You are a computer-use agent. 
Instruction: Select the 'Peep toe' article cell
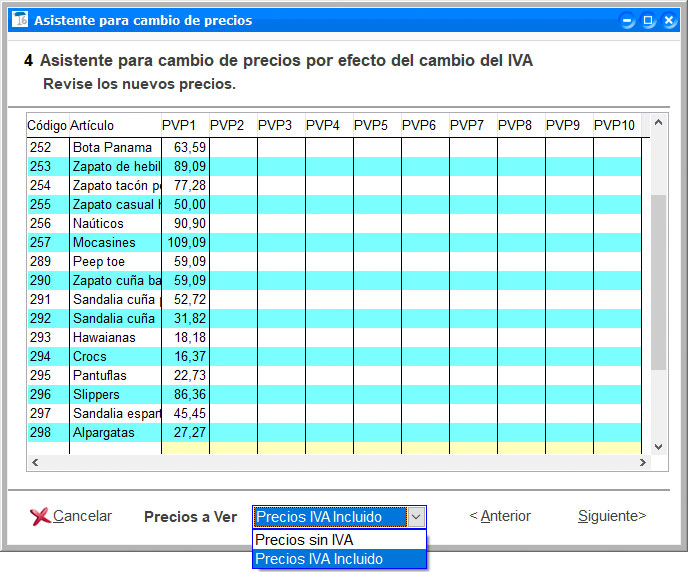[x=115, y=261]
